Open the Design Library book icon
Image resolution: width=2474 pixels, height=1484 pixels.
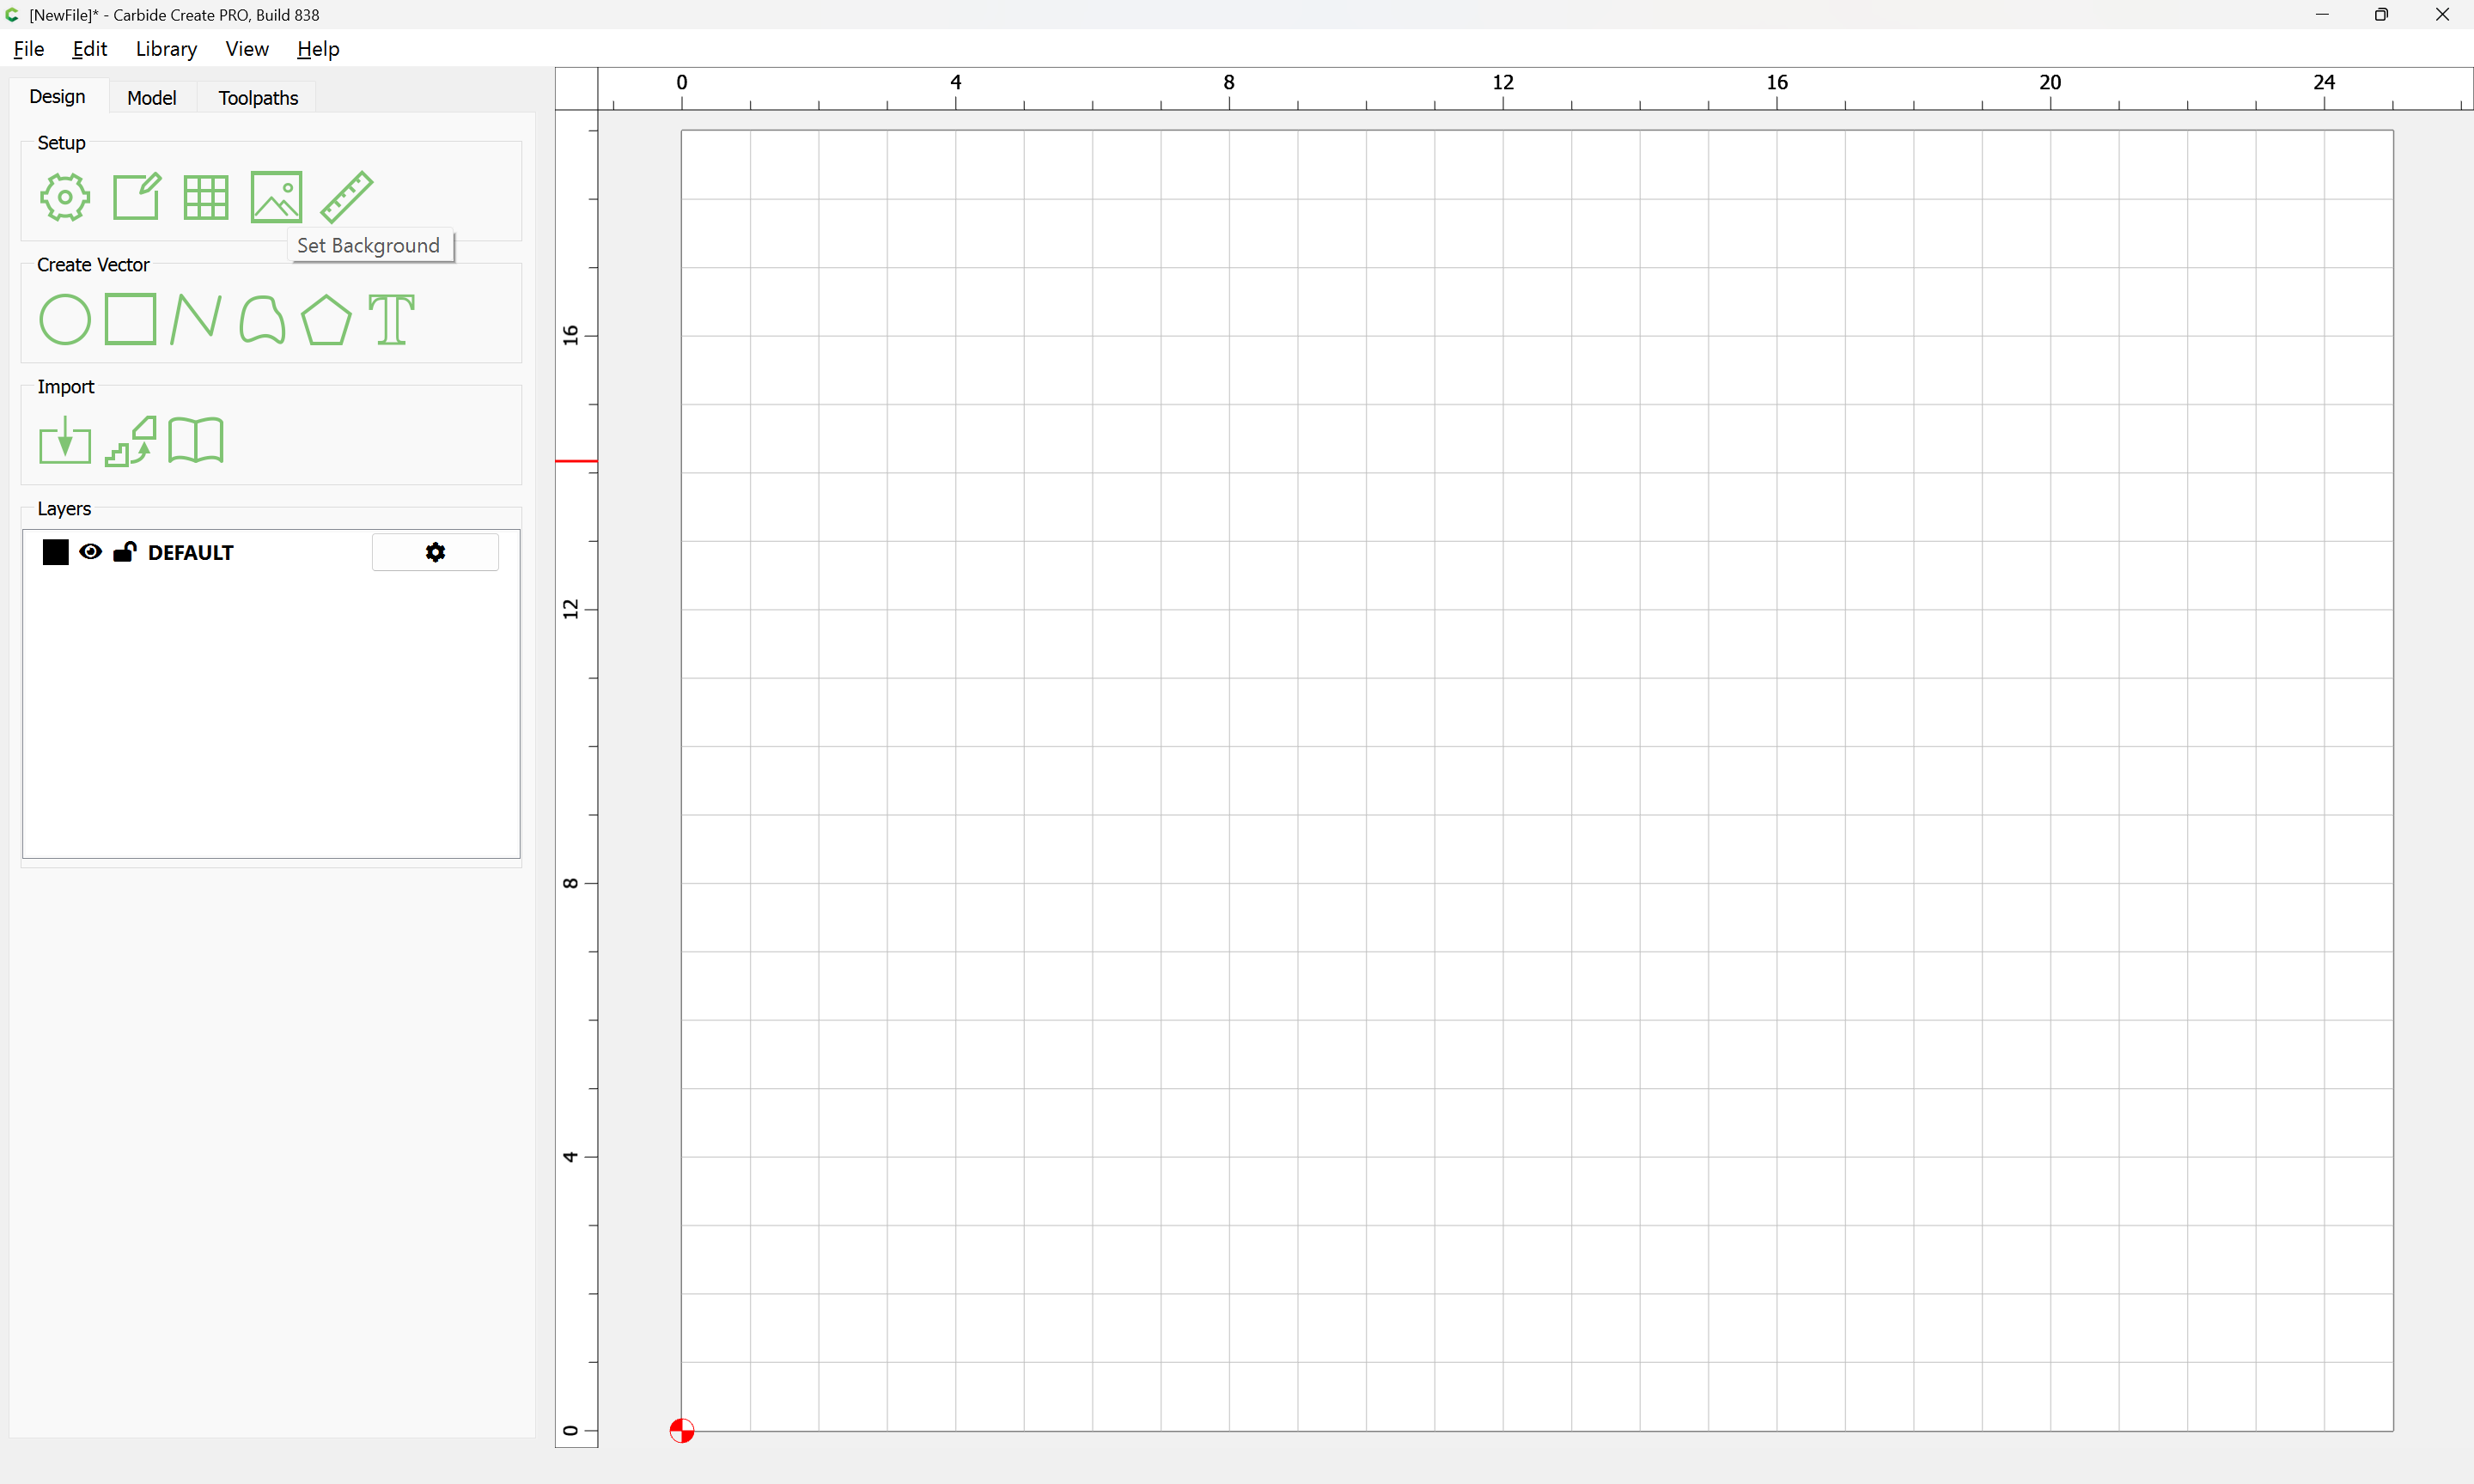pyautogui.click(x=196, y=441)
